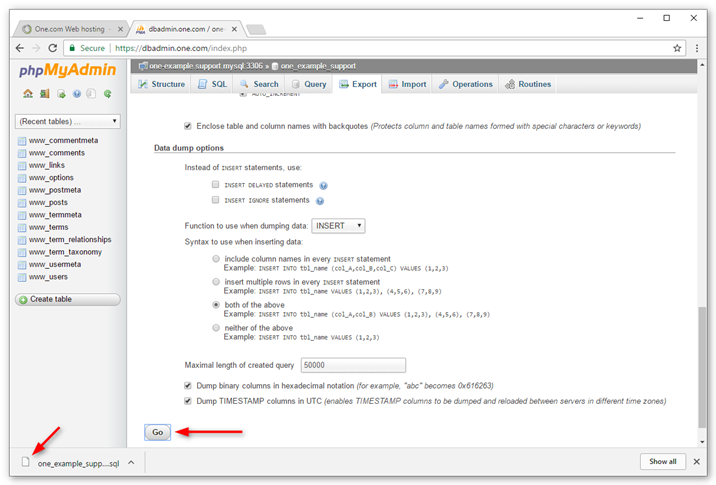Click the www_usermeta table icon

[21, 265]
